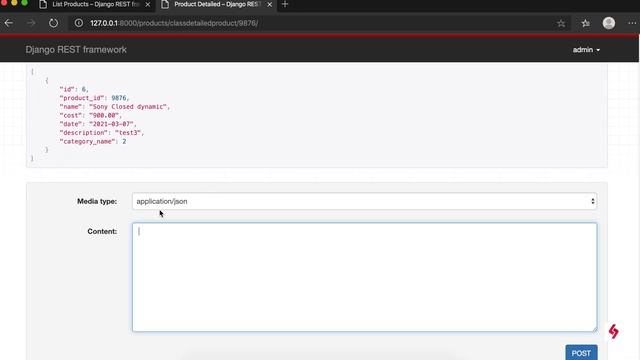
Task: Open a new tab with plus icon
Action: pos(285,4)
